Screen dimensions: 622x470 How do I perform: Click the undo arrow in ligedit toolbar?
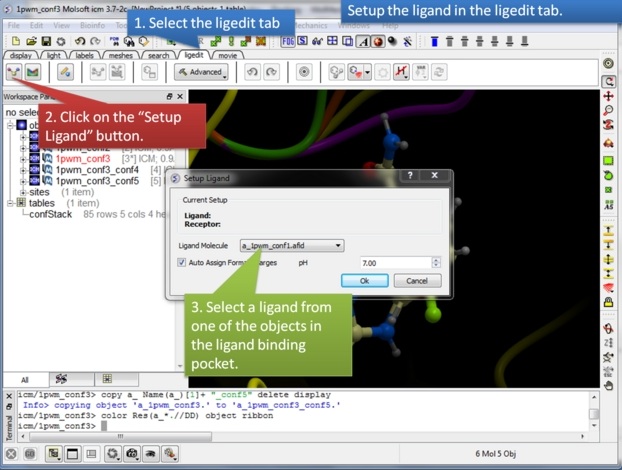click(x=251, y=73)
